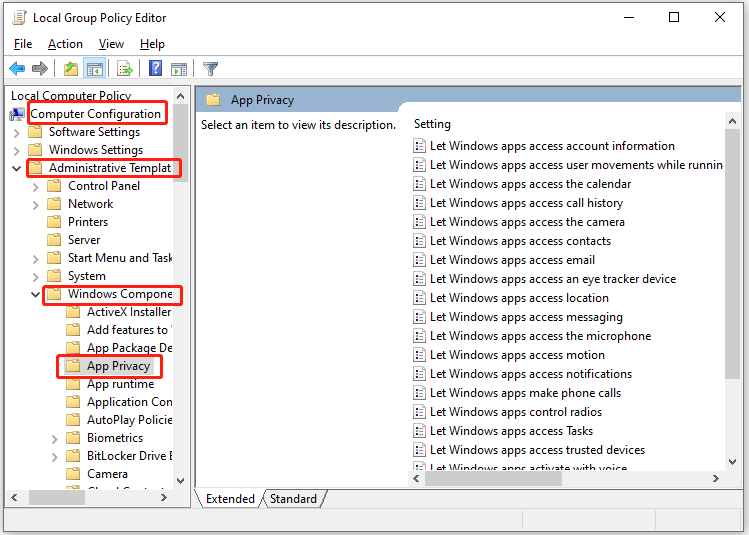The width and height of the screenshot is (749, 535).
Task: Expand the Windows Settings node
Action: tap(17, 150)
